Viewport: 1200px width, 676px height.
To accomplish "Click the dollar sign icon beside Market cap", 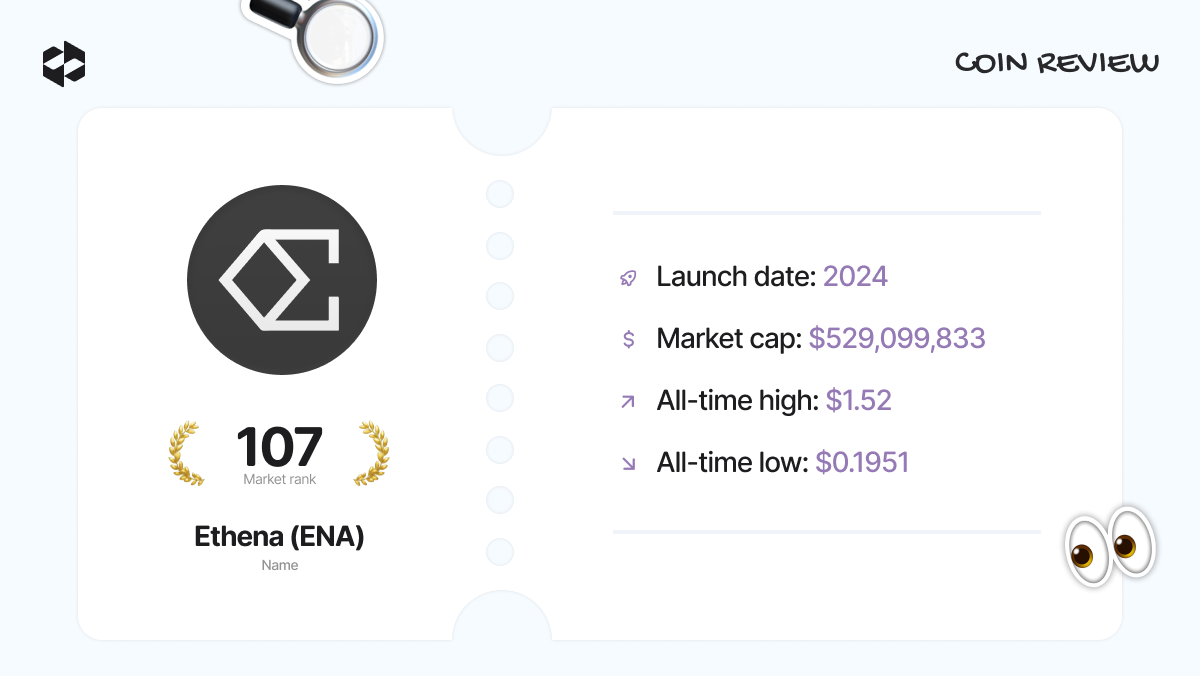I will pyautogui.click(x=628, y=340).
